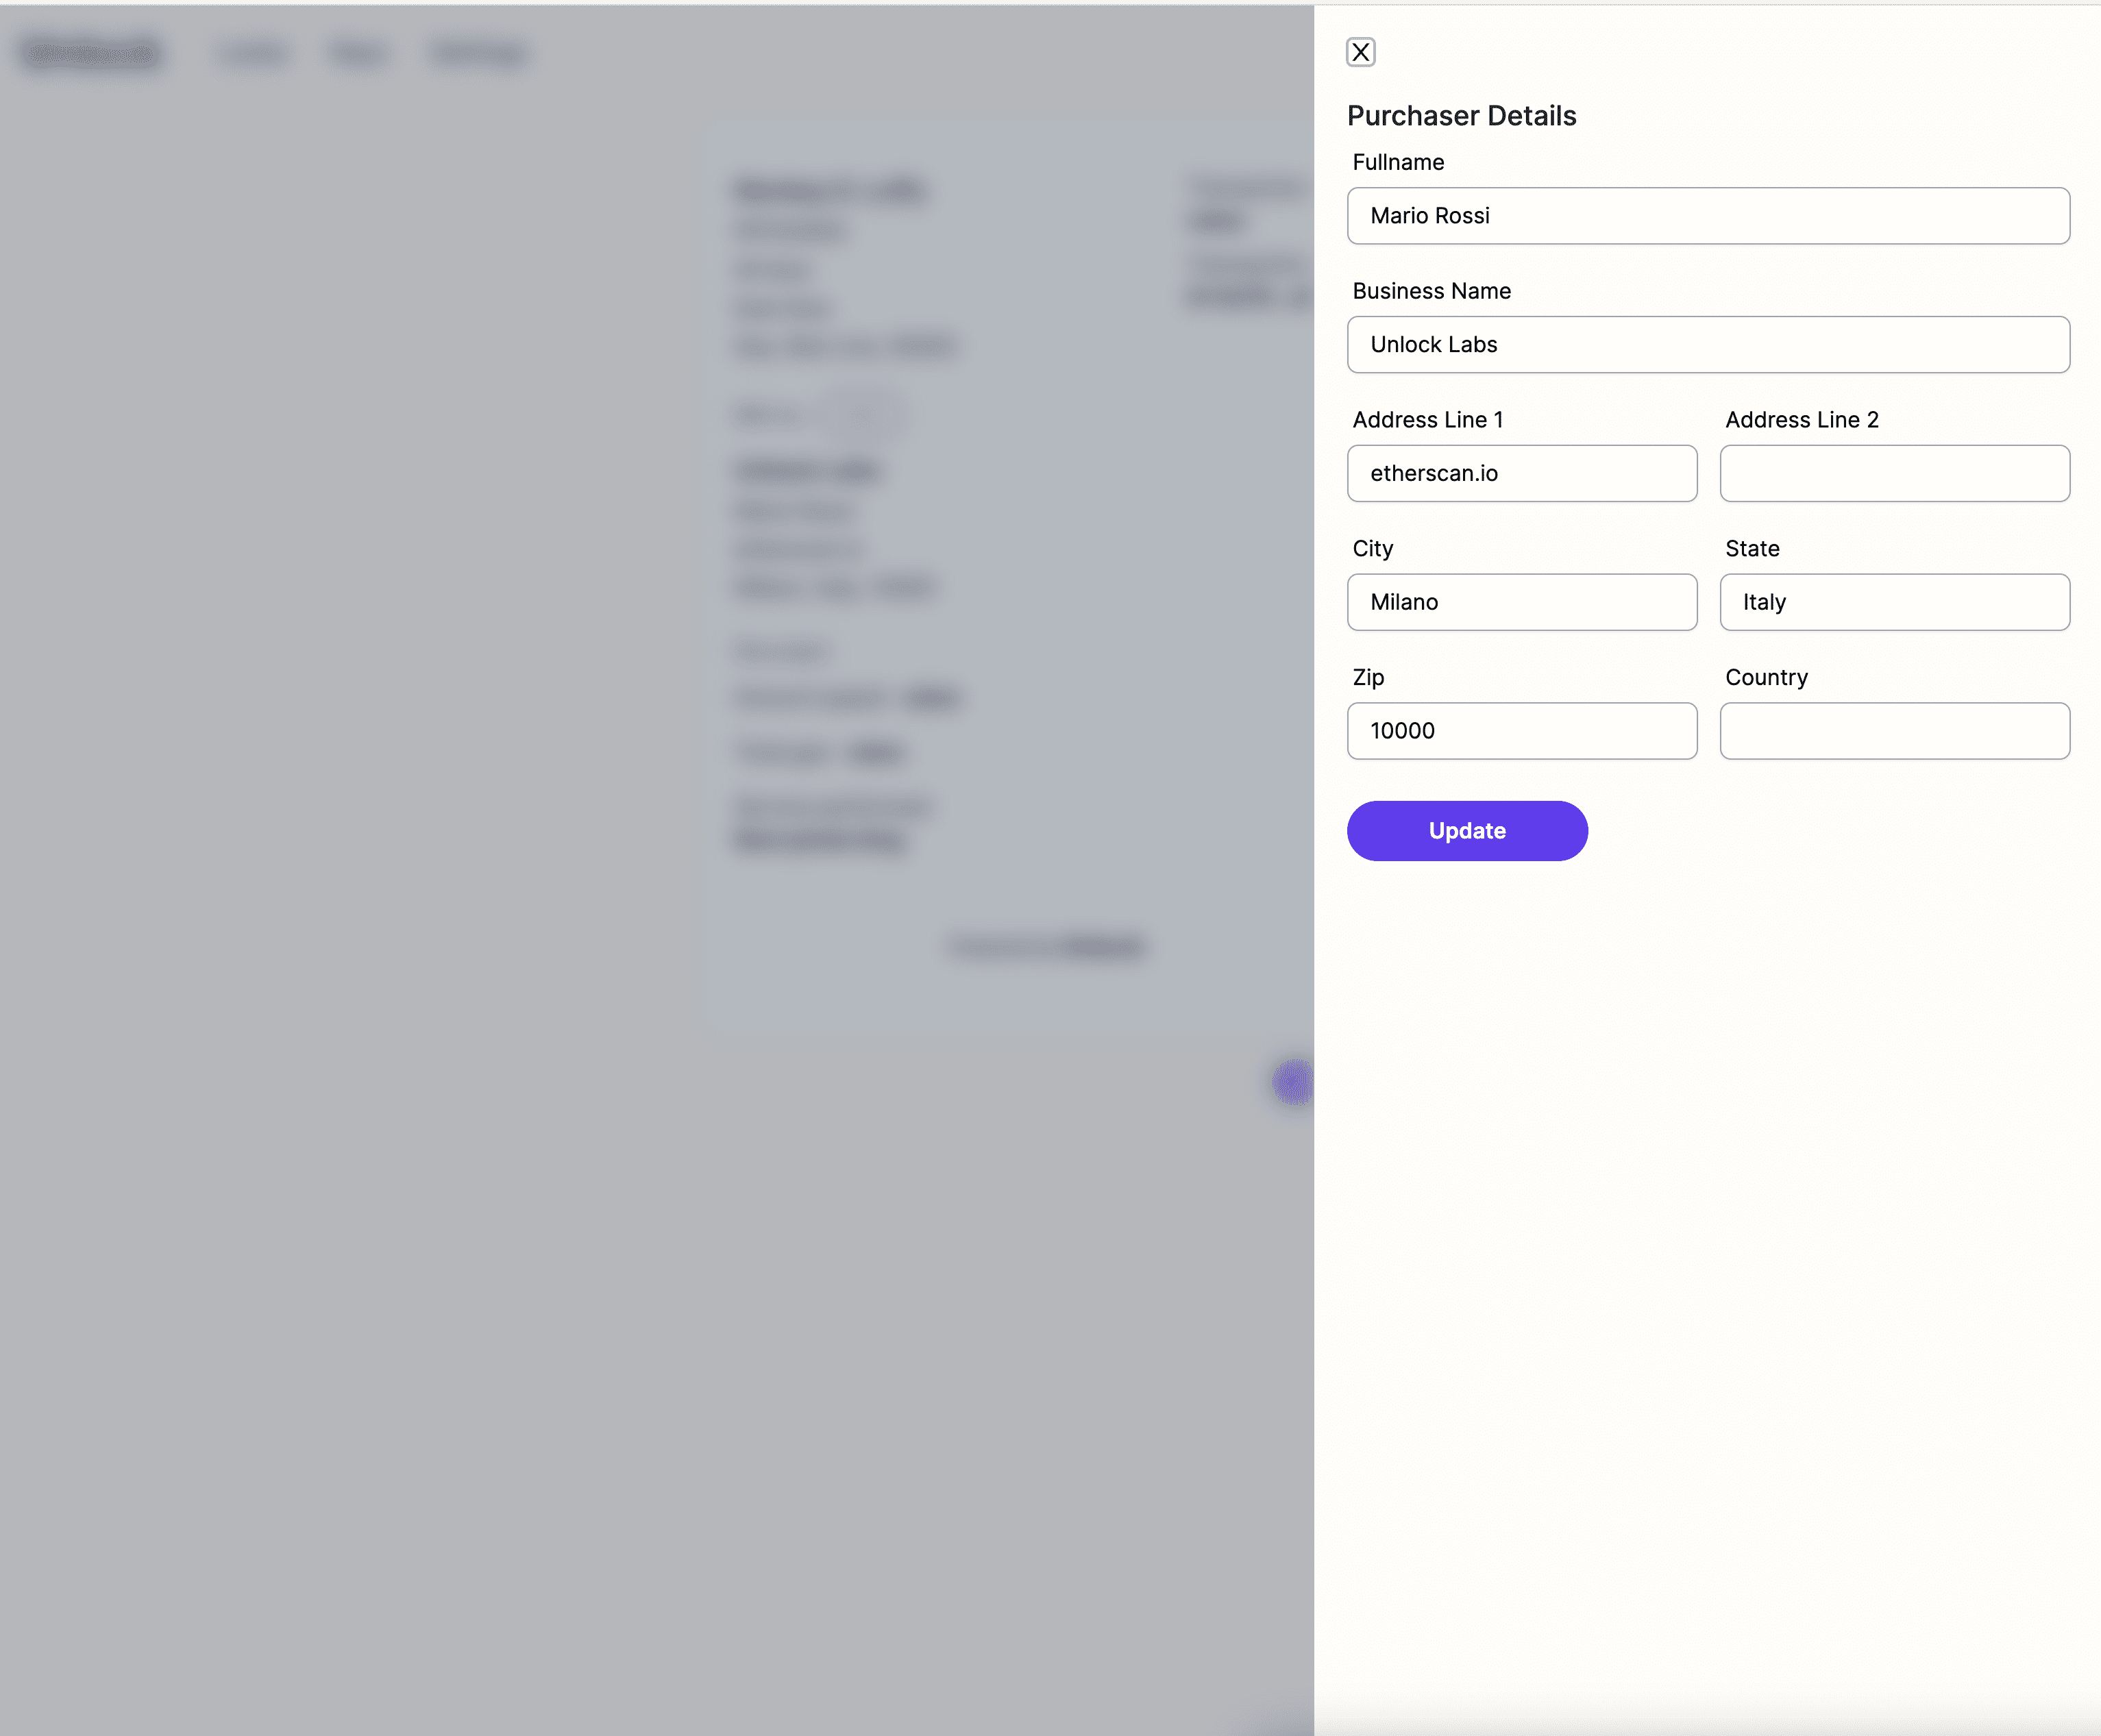The height and width of the screenshot is (1736, 2101).
Task: Click Update to save purchaser details
Action: coord(1466,830)
